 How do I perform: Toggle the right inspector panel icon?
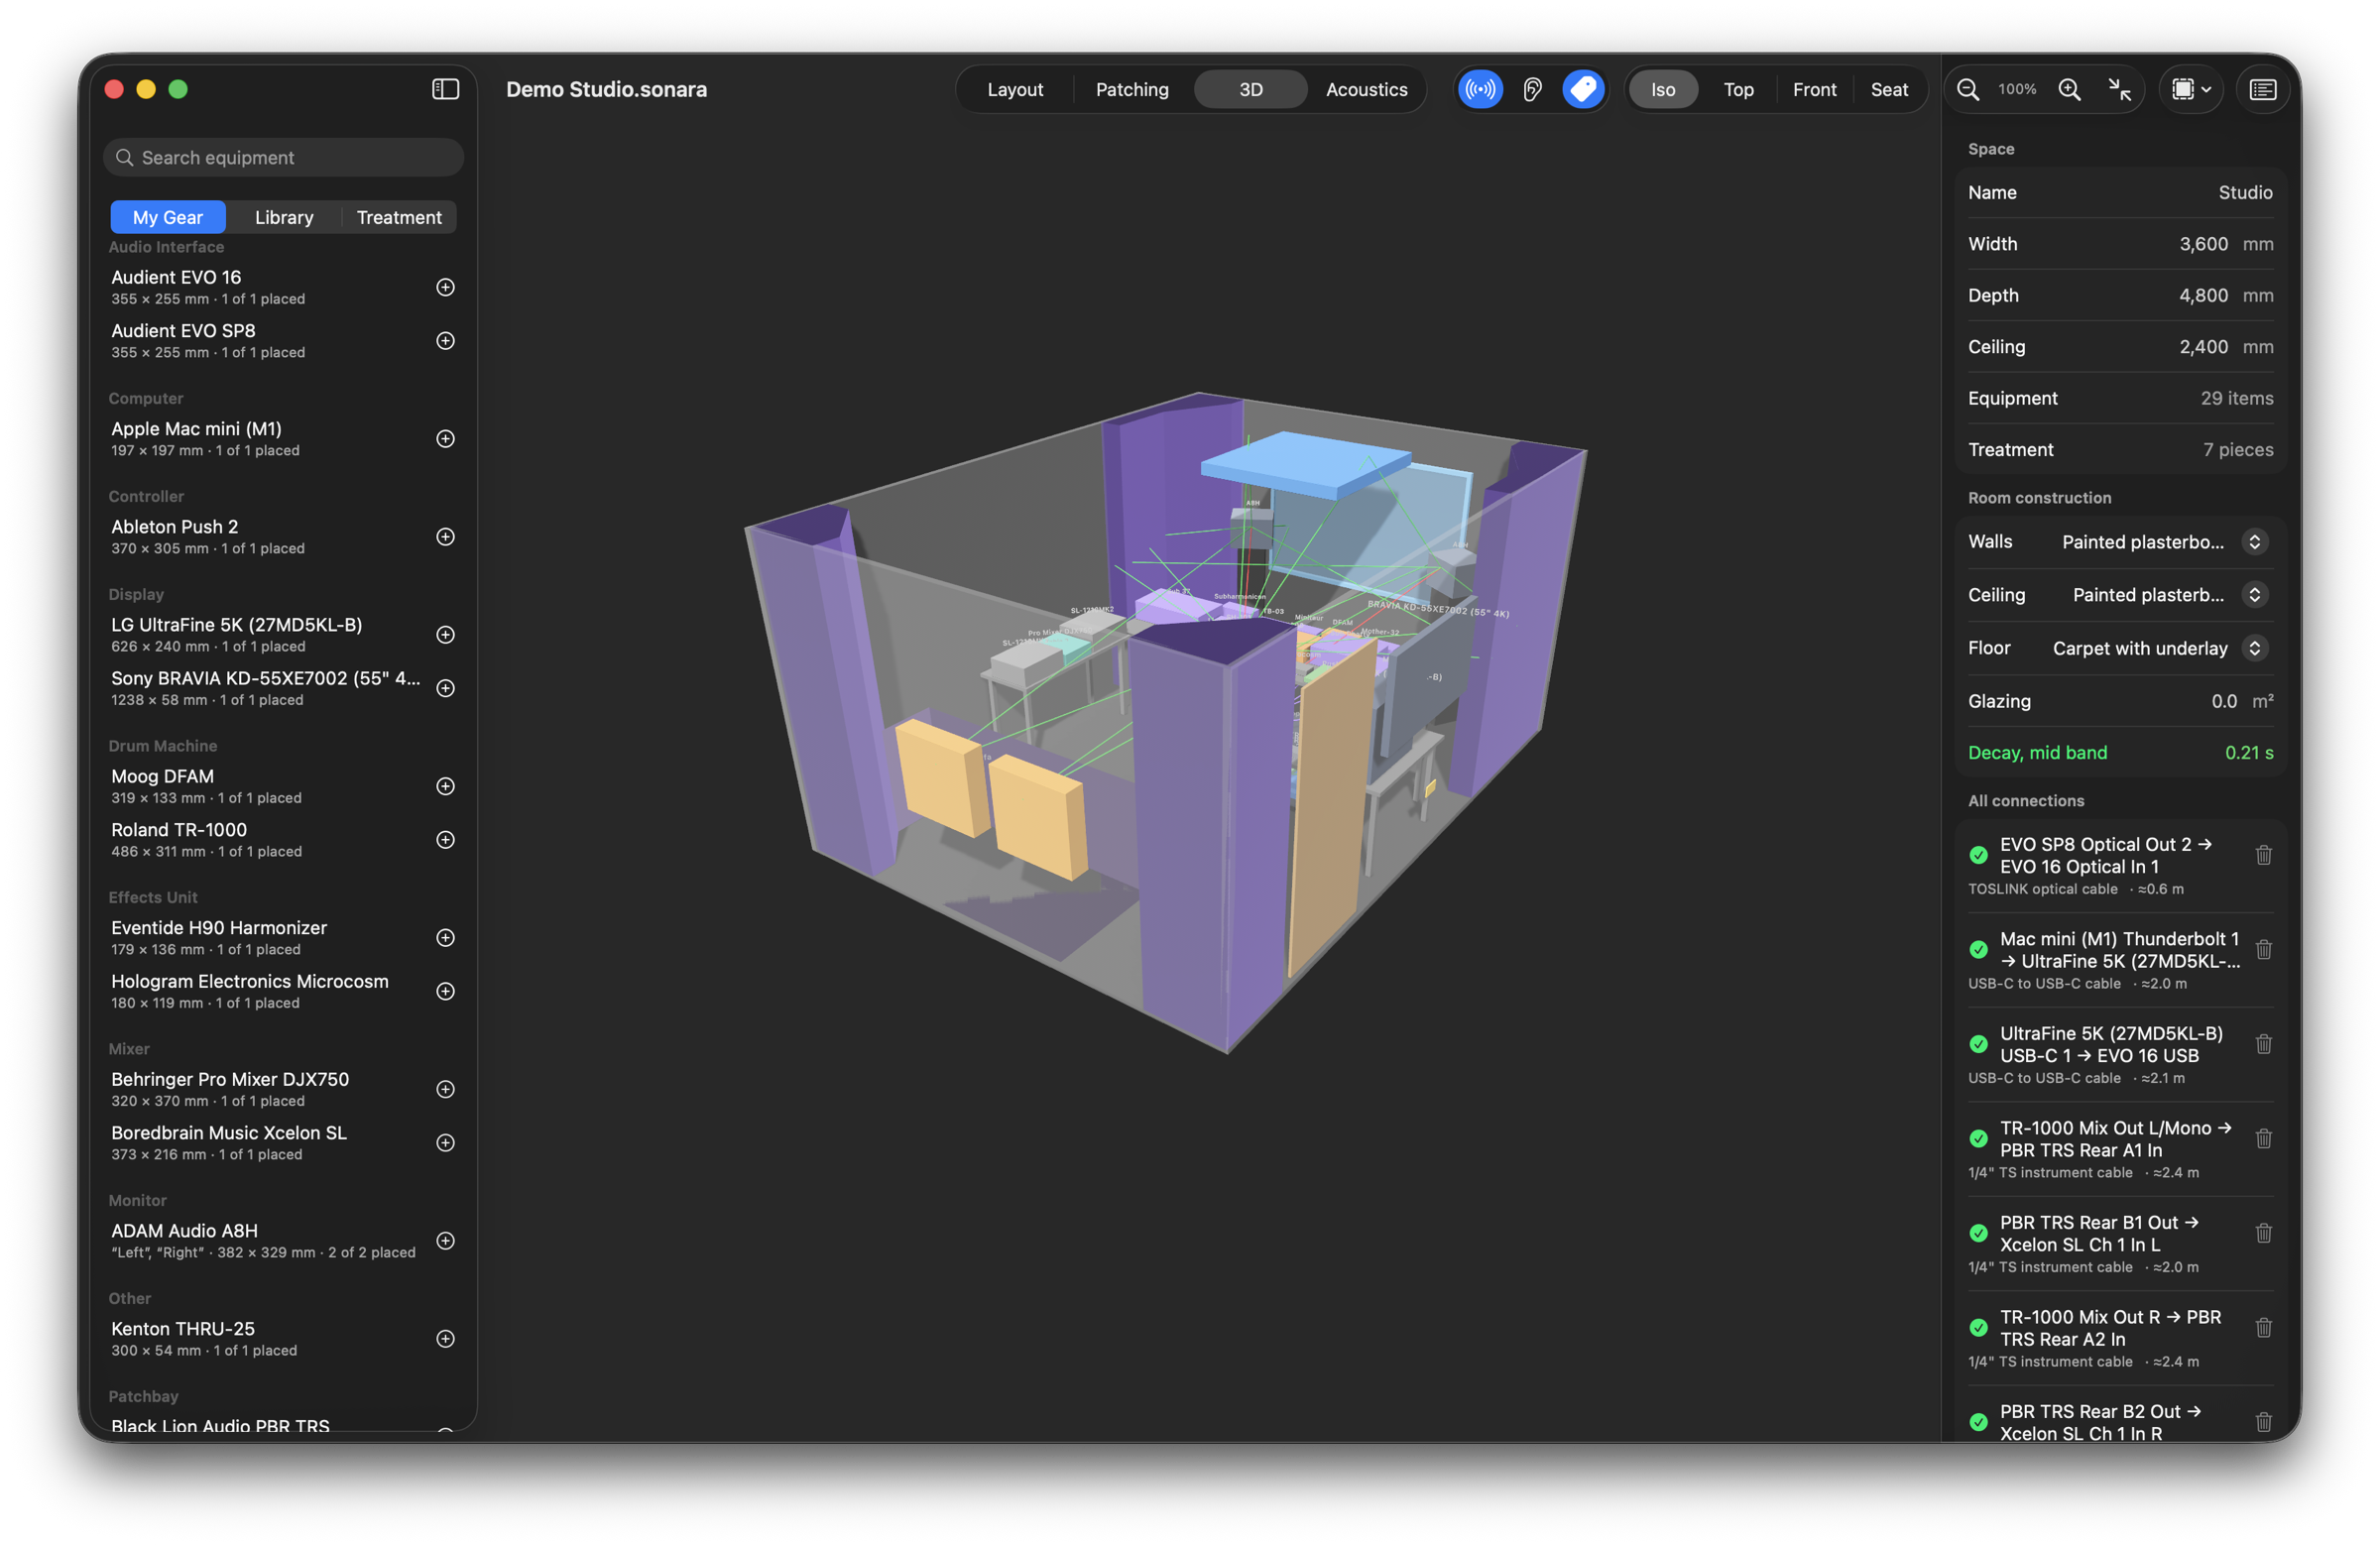pyautogui.click(x=2262, y=89)
